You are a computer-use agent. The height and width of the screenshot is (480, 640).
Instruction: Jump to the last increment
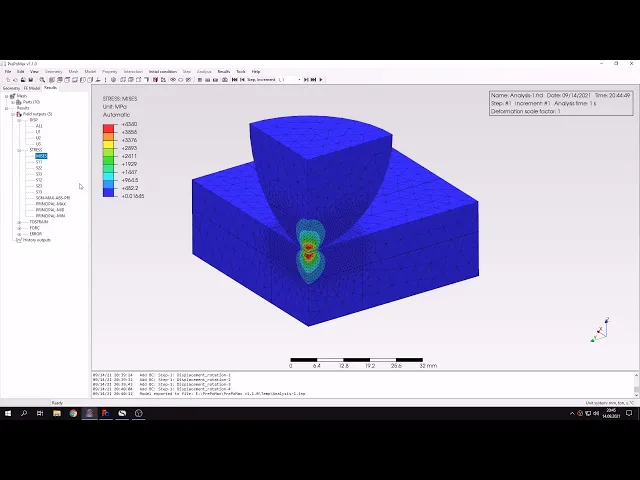(313, 80)
